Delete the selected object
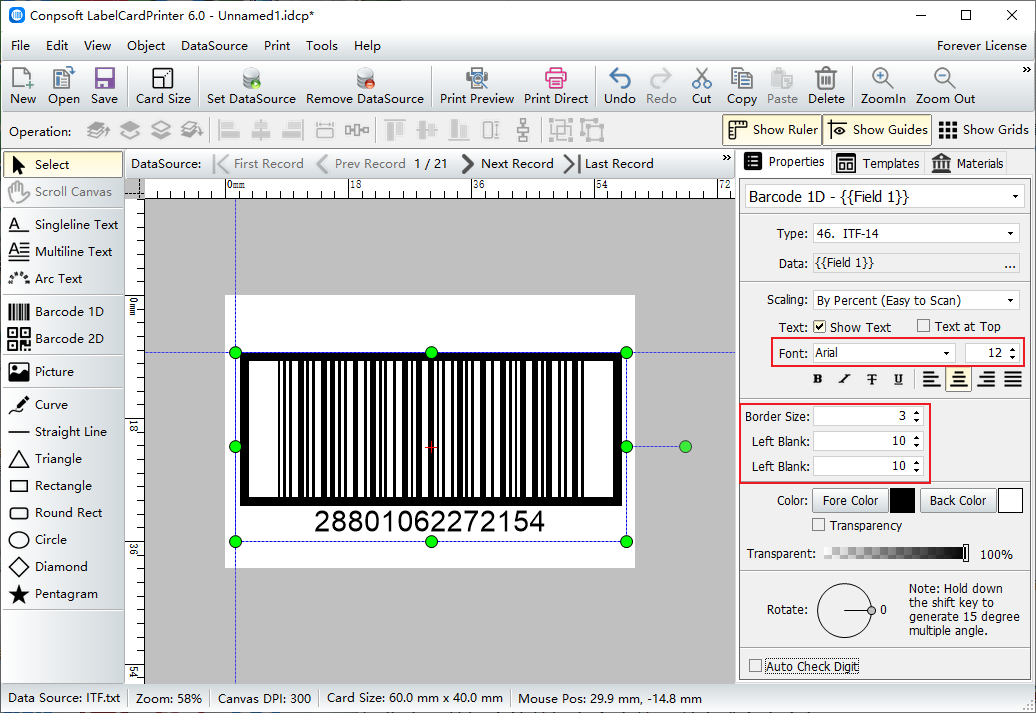Screen dimensions: 1036x713 (826, 86)
